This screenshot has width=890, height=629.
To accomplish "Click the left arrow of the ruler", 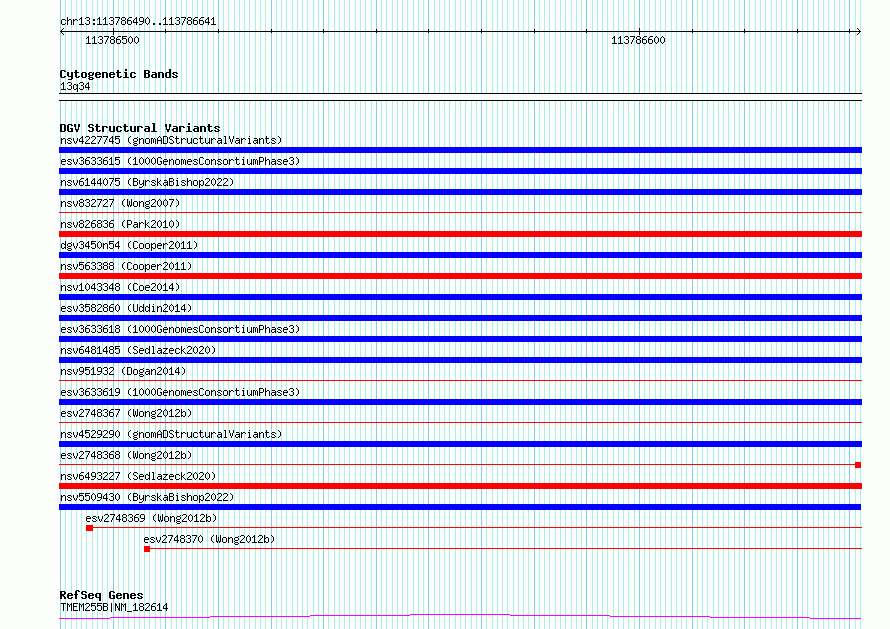I will tap(62, 32).
